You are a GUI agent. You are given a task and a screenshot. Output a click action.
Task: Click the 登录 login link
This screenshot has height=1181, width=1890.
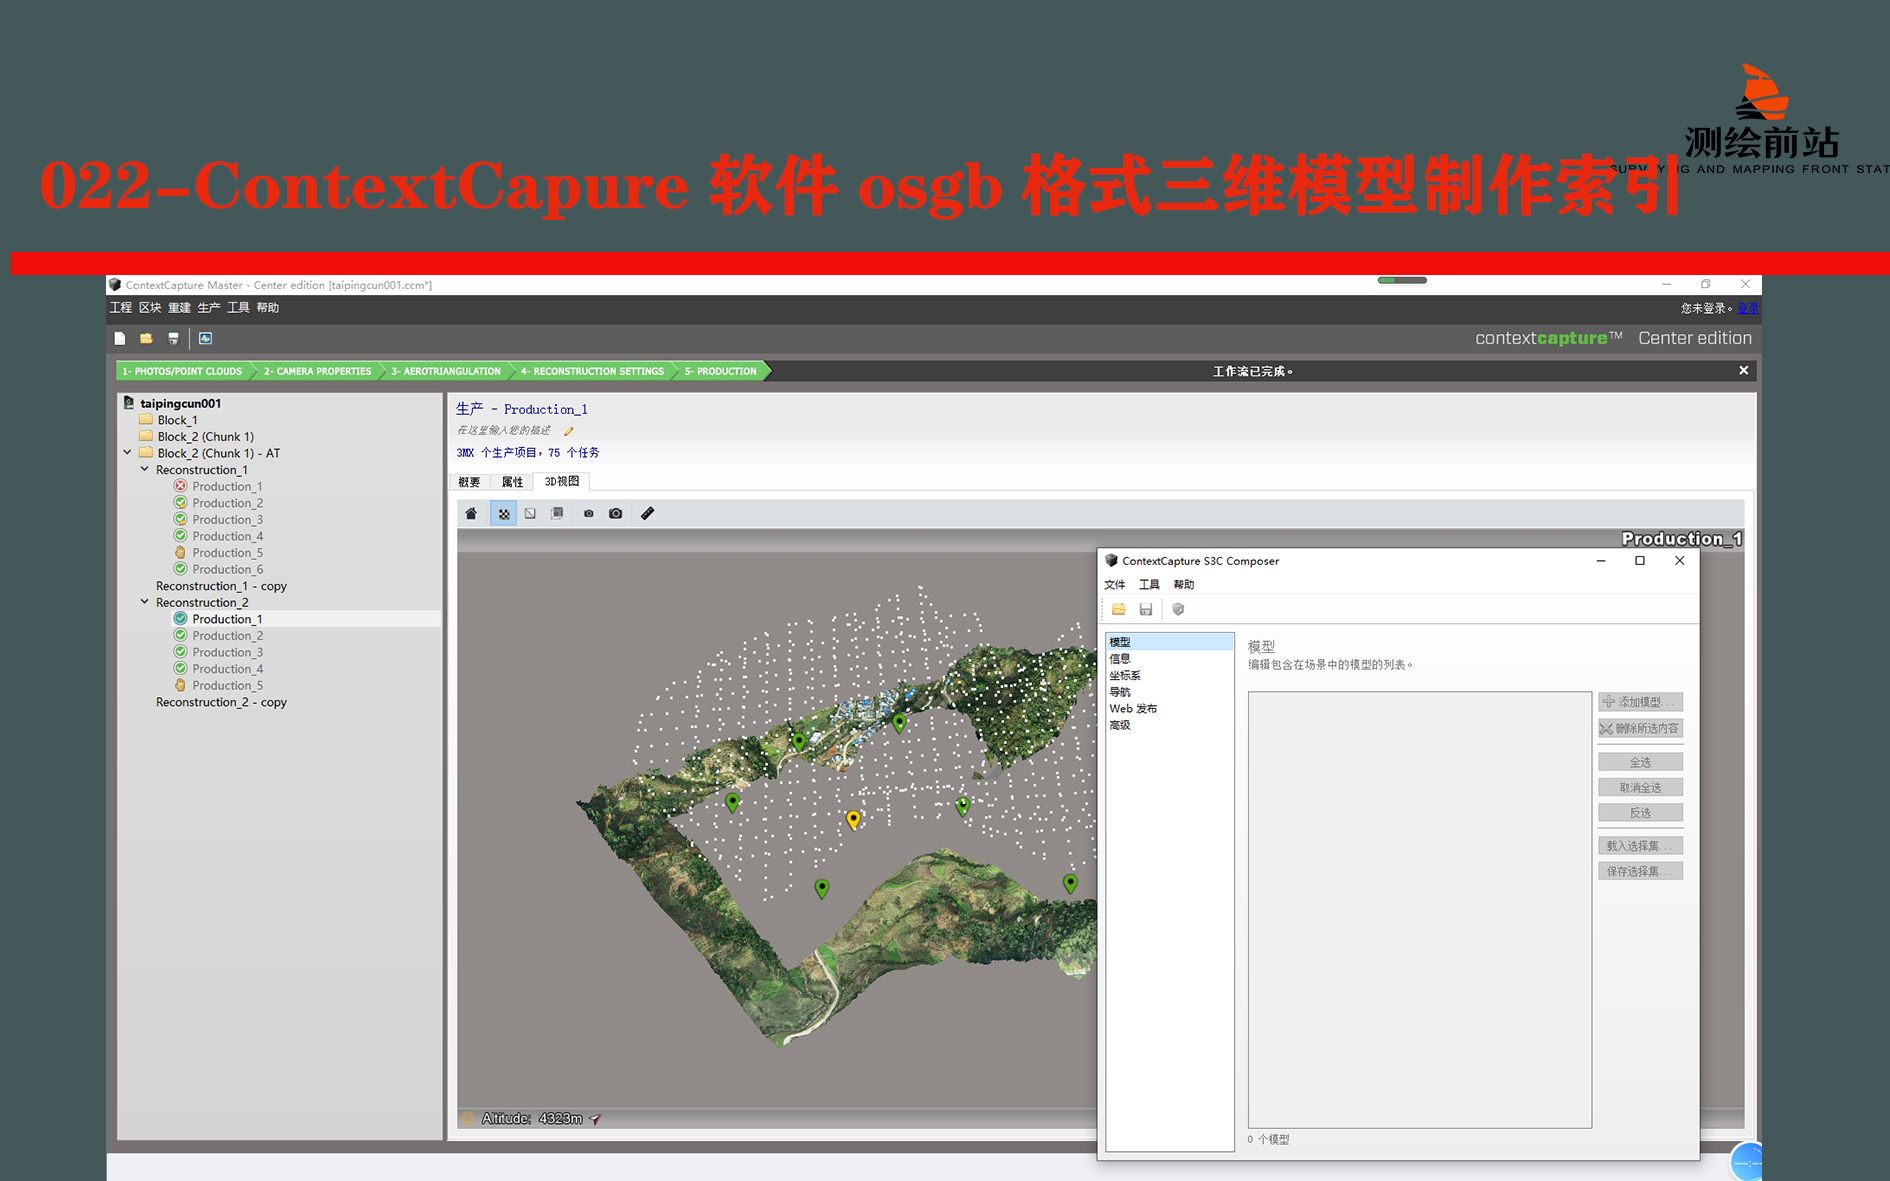point(1747,308)
